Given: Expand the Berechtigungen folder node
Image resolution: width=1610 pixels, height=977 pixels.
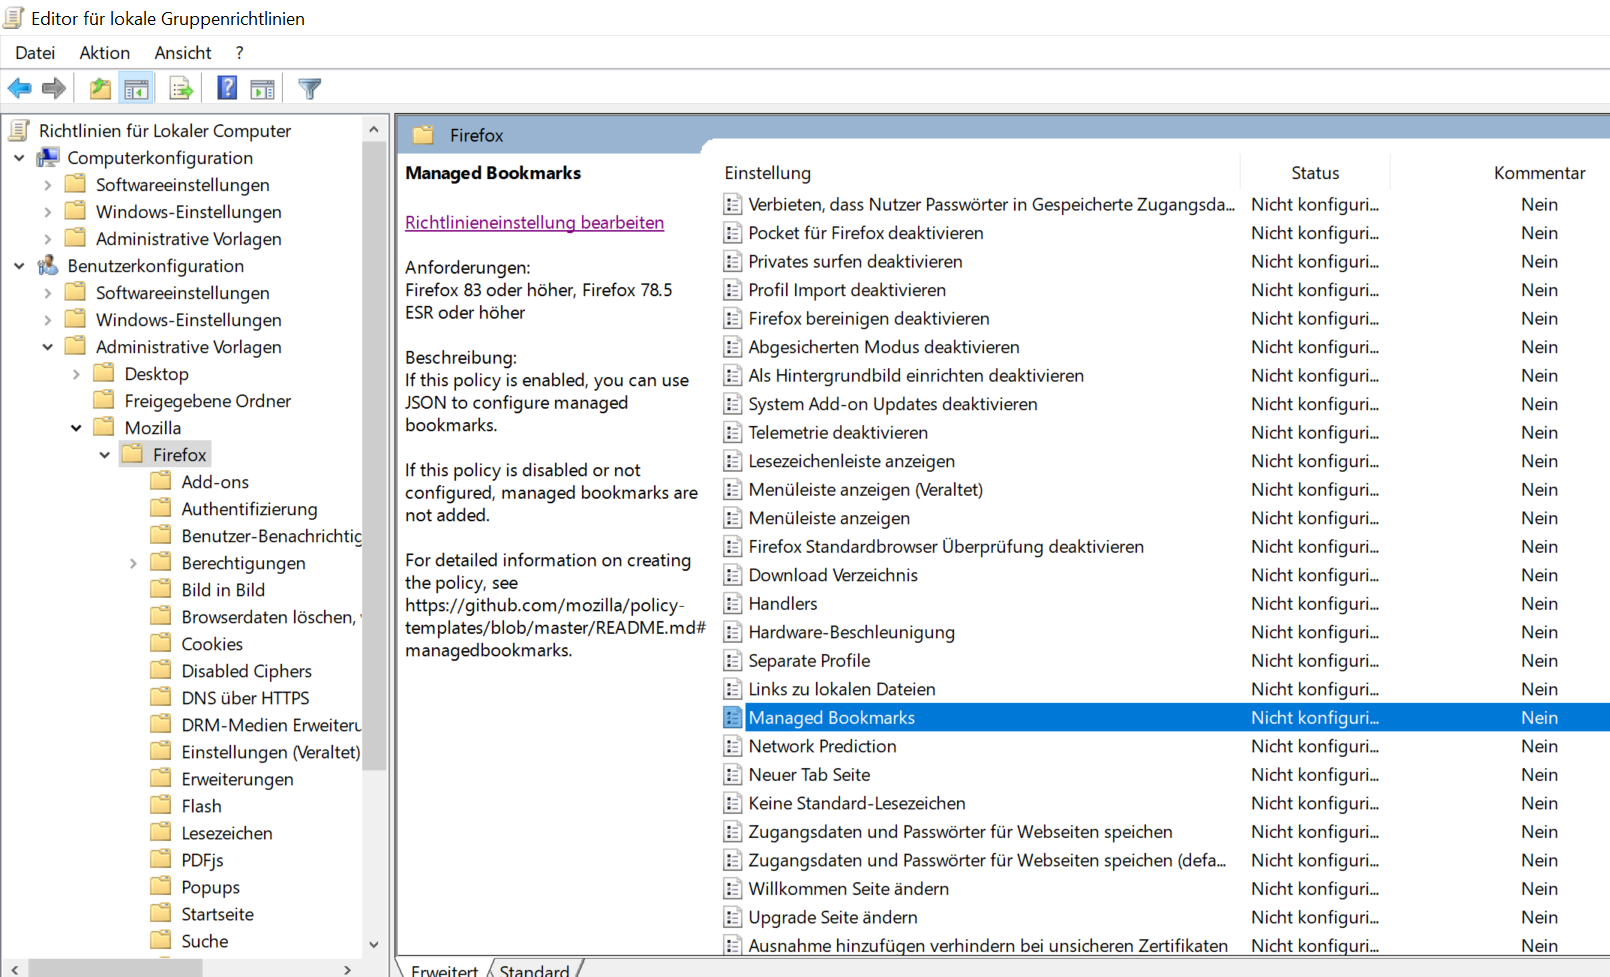Looking at the screenshot, I should pos(133,563).
